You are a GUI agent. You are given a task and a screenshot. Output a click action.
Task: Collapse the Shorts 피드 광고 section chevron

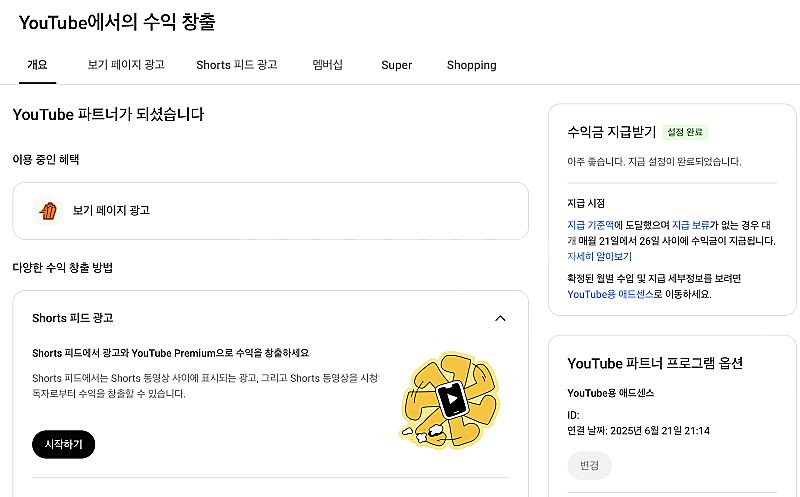click(x=500, y=318)
